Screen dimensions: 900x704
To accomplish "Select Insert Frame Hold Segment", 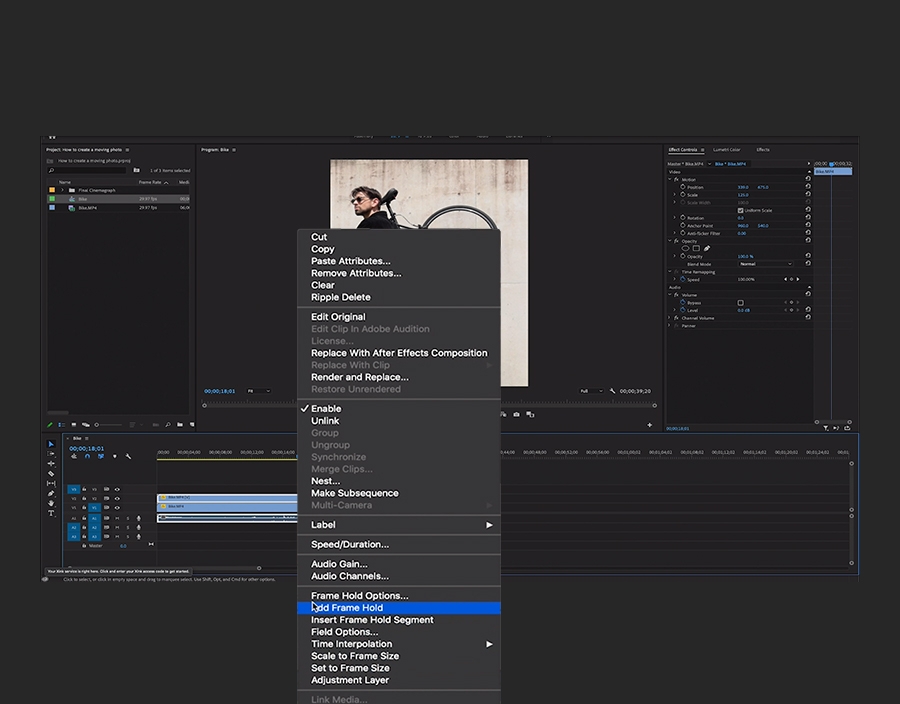I will (399, 620).
